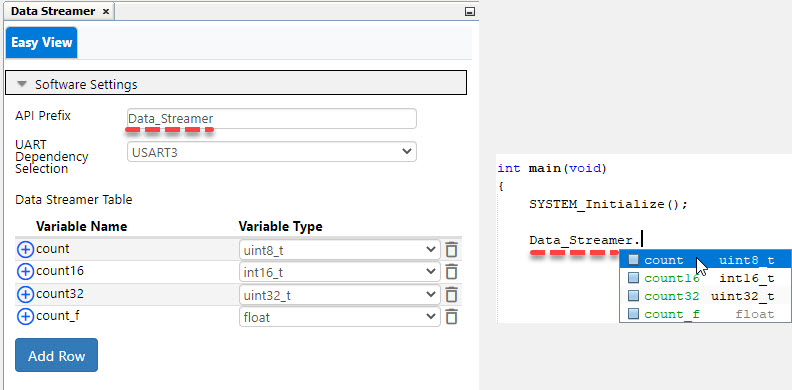Screen dimensions: 792x390
Task: Click the plus icon beside count32
Action: click(x=25, y=295)
